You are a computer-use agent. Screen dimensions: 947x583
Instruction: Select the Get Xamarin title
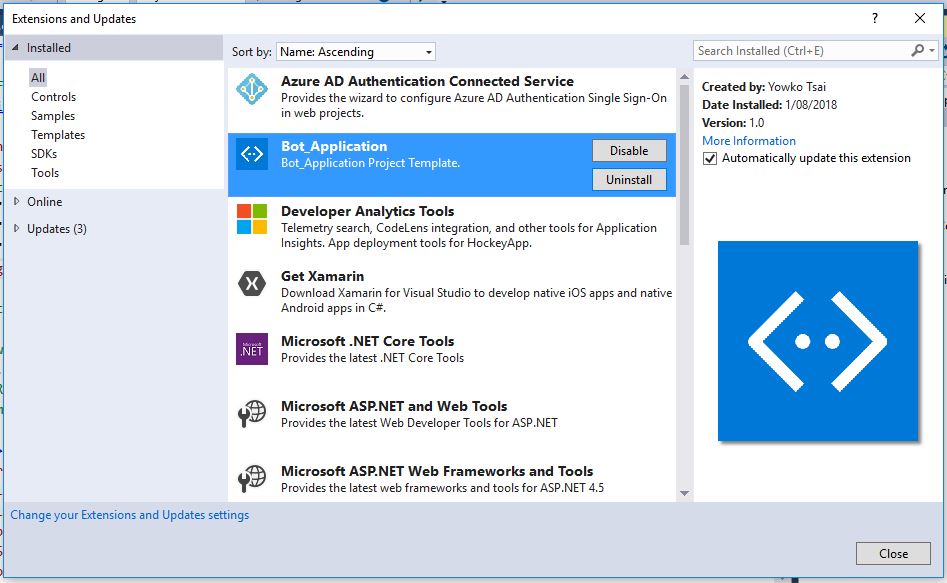[323, 276]
